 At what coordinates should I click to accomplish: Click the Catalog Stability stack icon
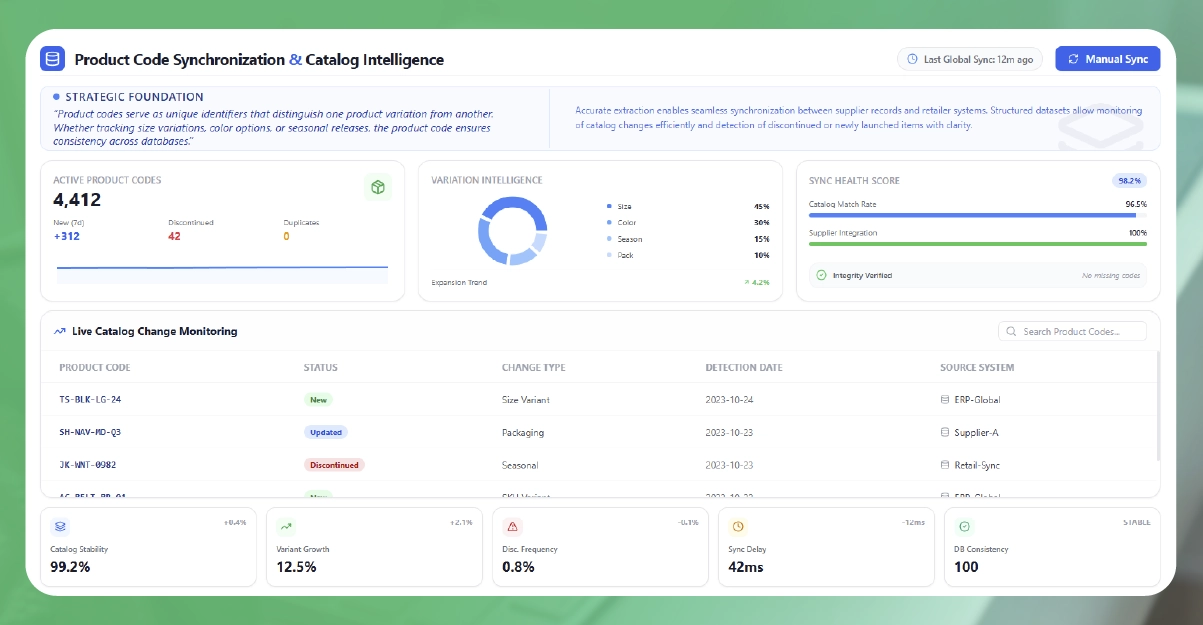[61, 524]
